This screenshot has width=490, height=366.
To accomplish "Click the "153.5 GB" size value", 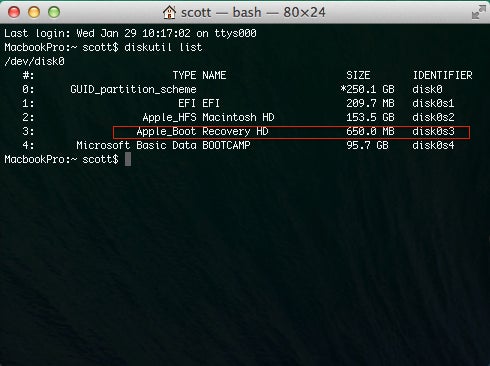I will [x=370, y=117].
